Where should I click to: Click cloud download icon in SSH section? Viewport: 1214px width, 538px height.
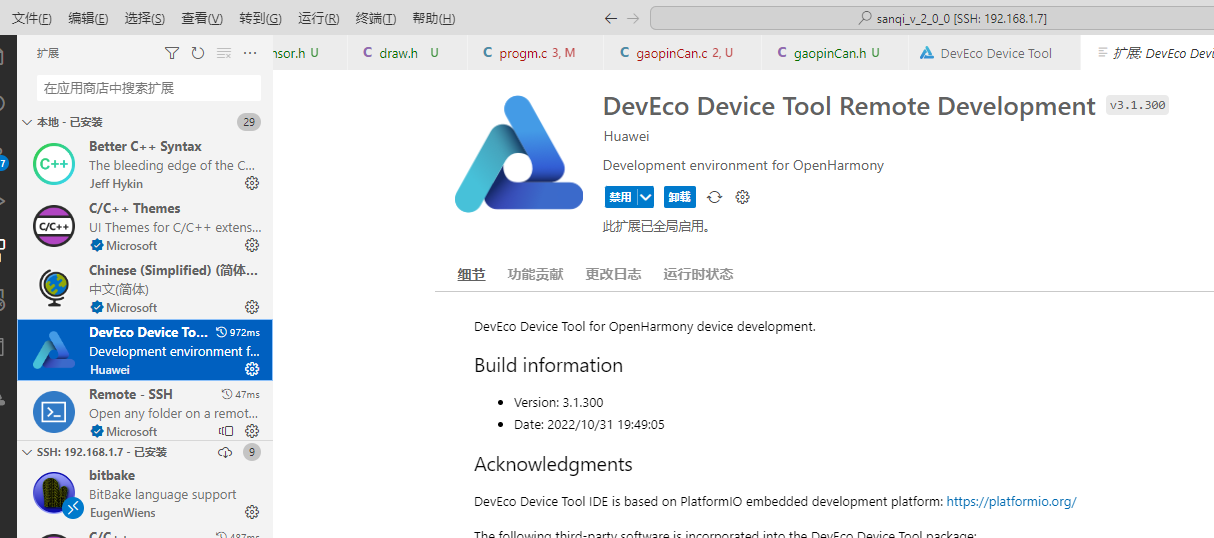coord(225,452)
